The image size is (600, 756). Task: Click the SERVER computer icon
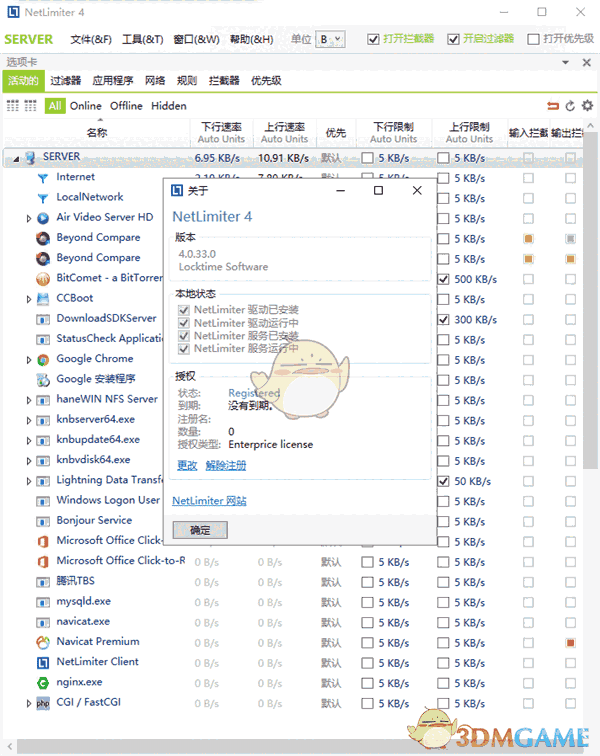pos(30,158)
